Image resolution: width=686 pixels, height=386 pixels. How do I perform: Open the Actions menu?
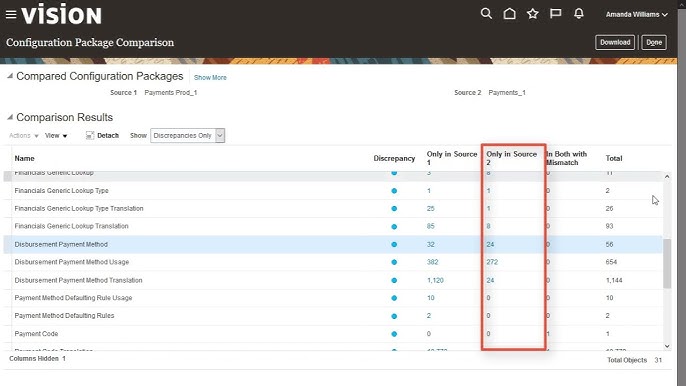pyautogui.click(x=24, y=136)
